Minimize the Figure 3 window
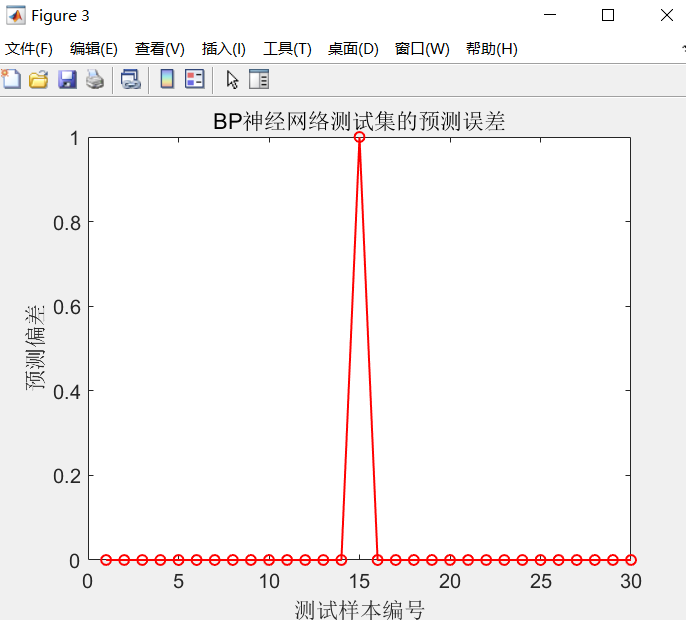The image size is (686, 620). coord(550,15)
